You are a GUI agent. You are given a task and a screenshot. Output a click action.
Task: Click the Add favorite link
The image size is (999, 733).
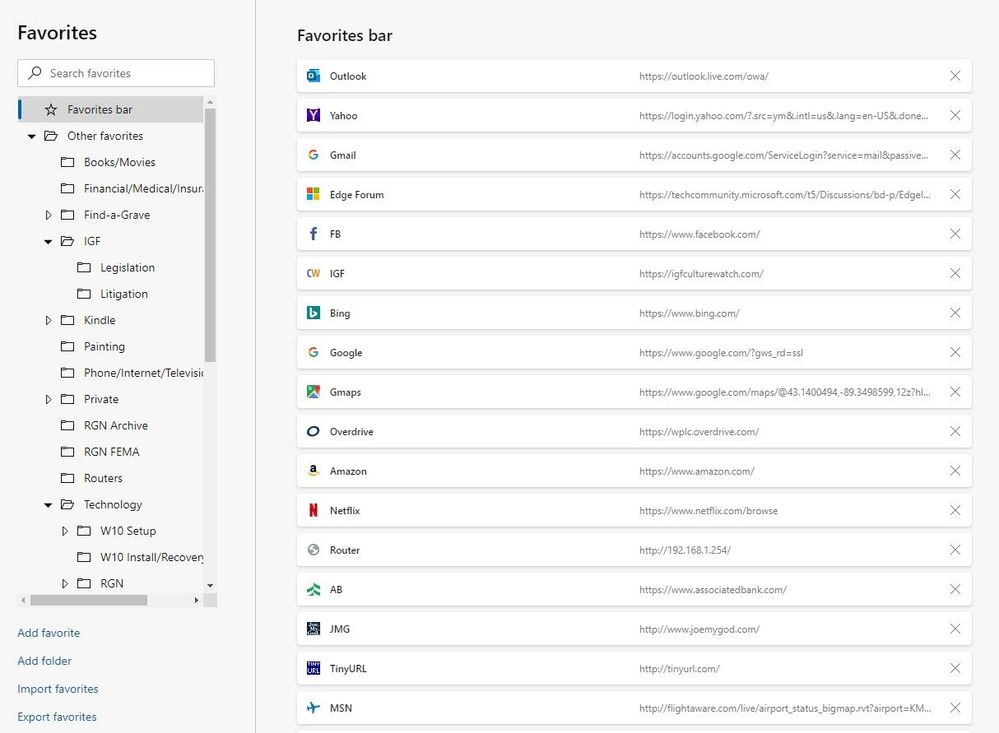(48, 632)
